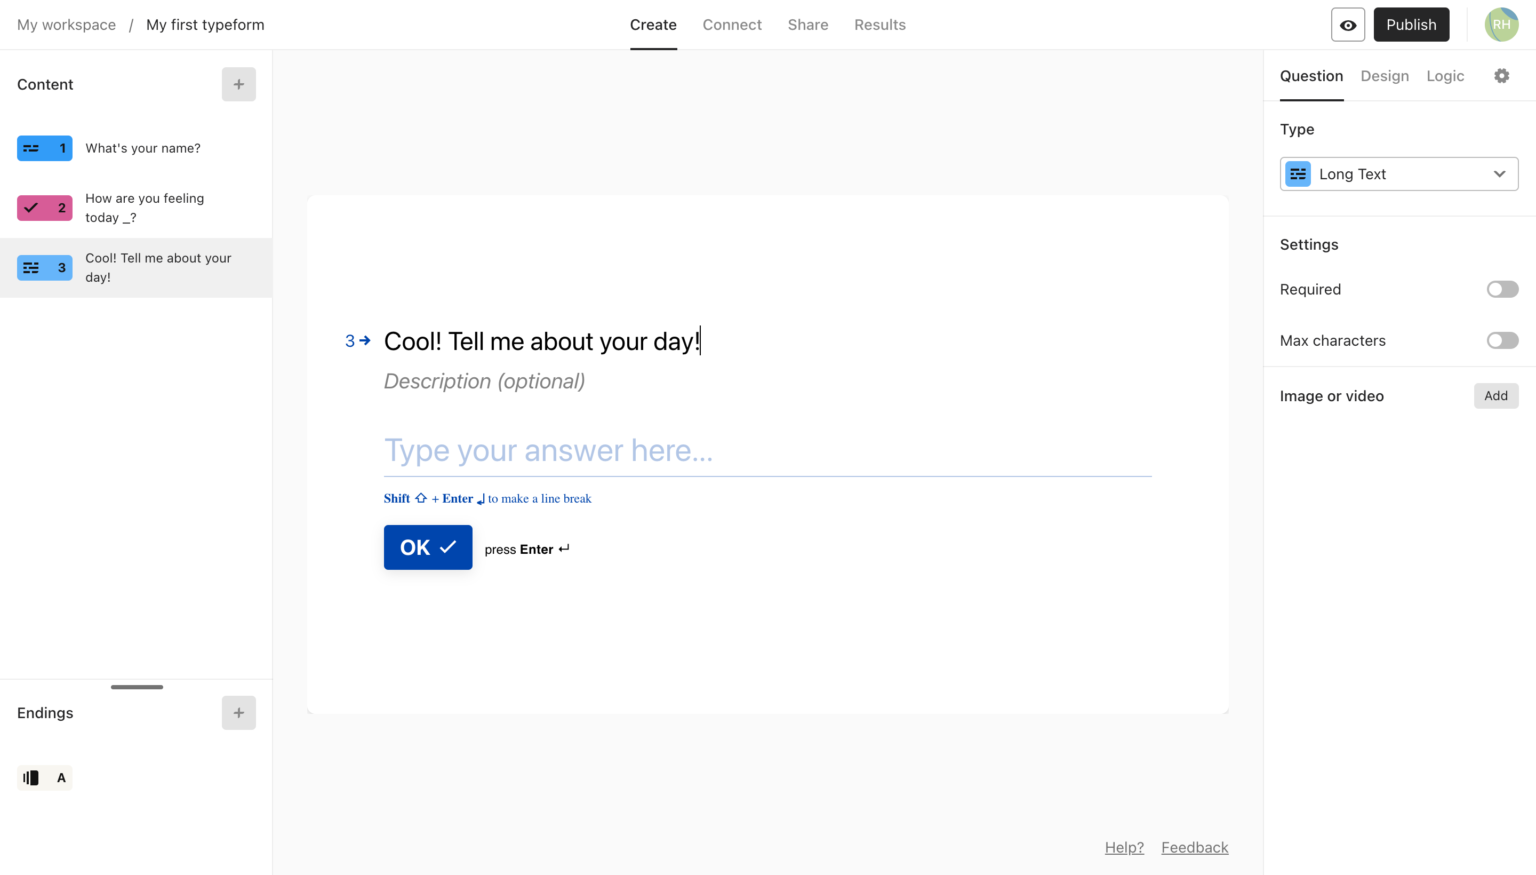Open the question Type dropdown

point(1398,173)
